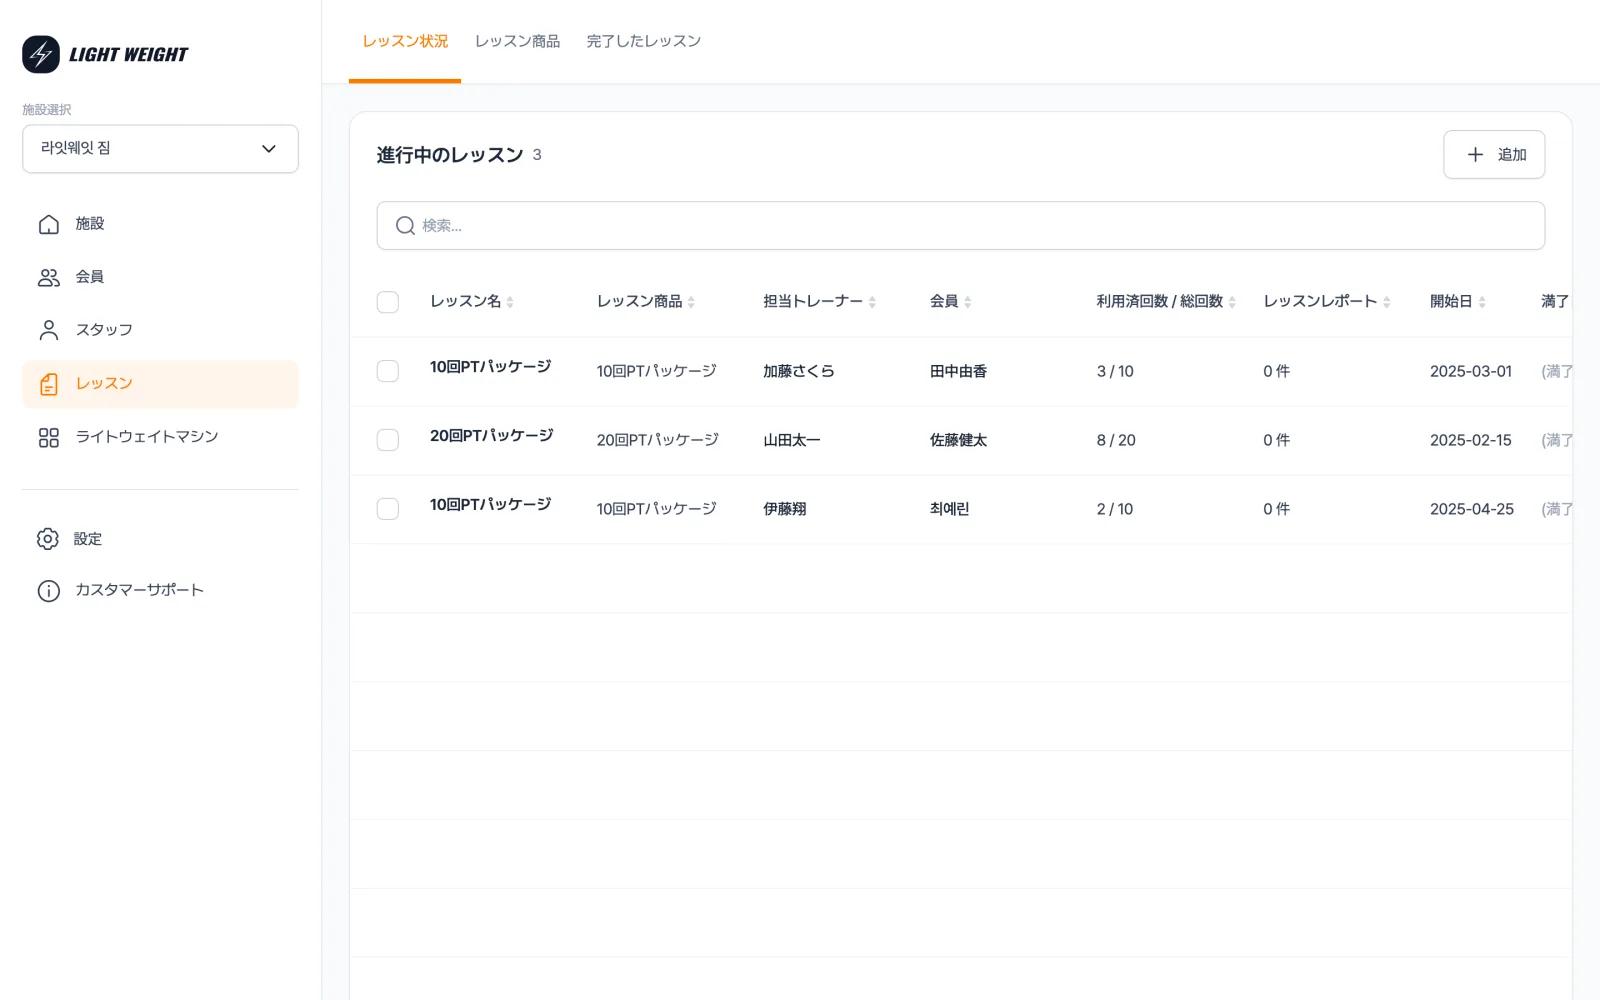Switch to the レッスン商品 tab

point(517,41)
